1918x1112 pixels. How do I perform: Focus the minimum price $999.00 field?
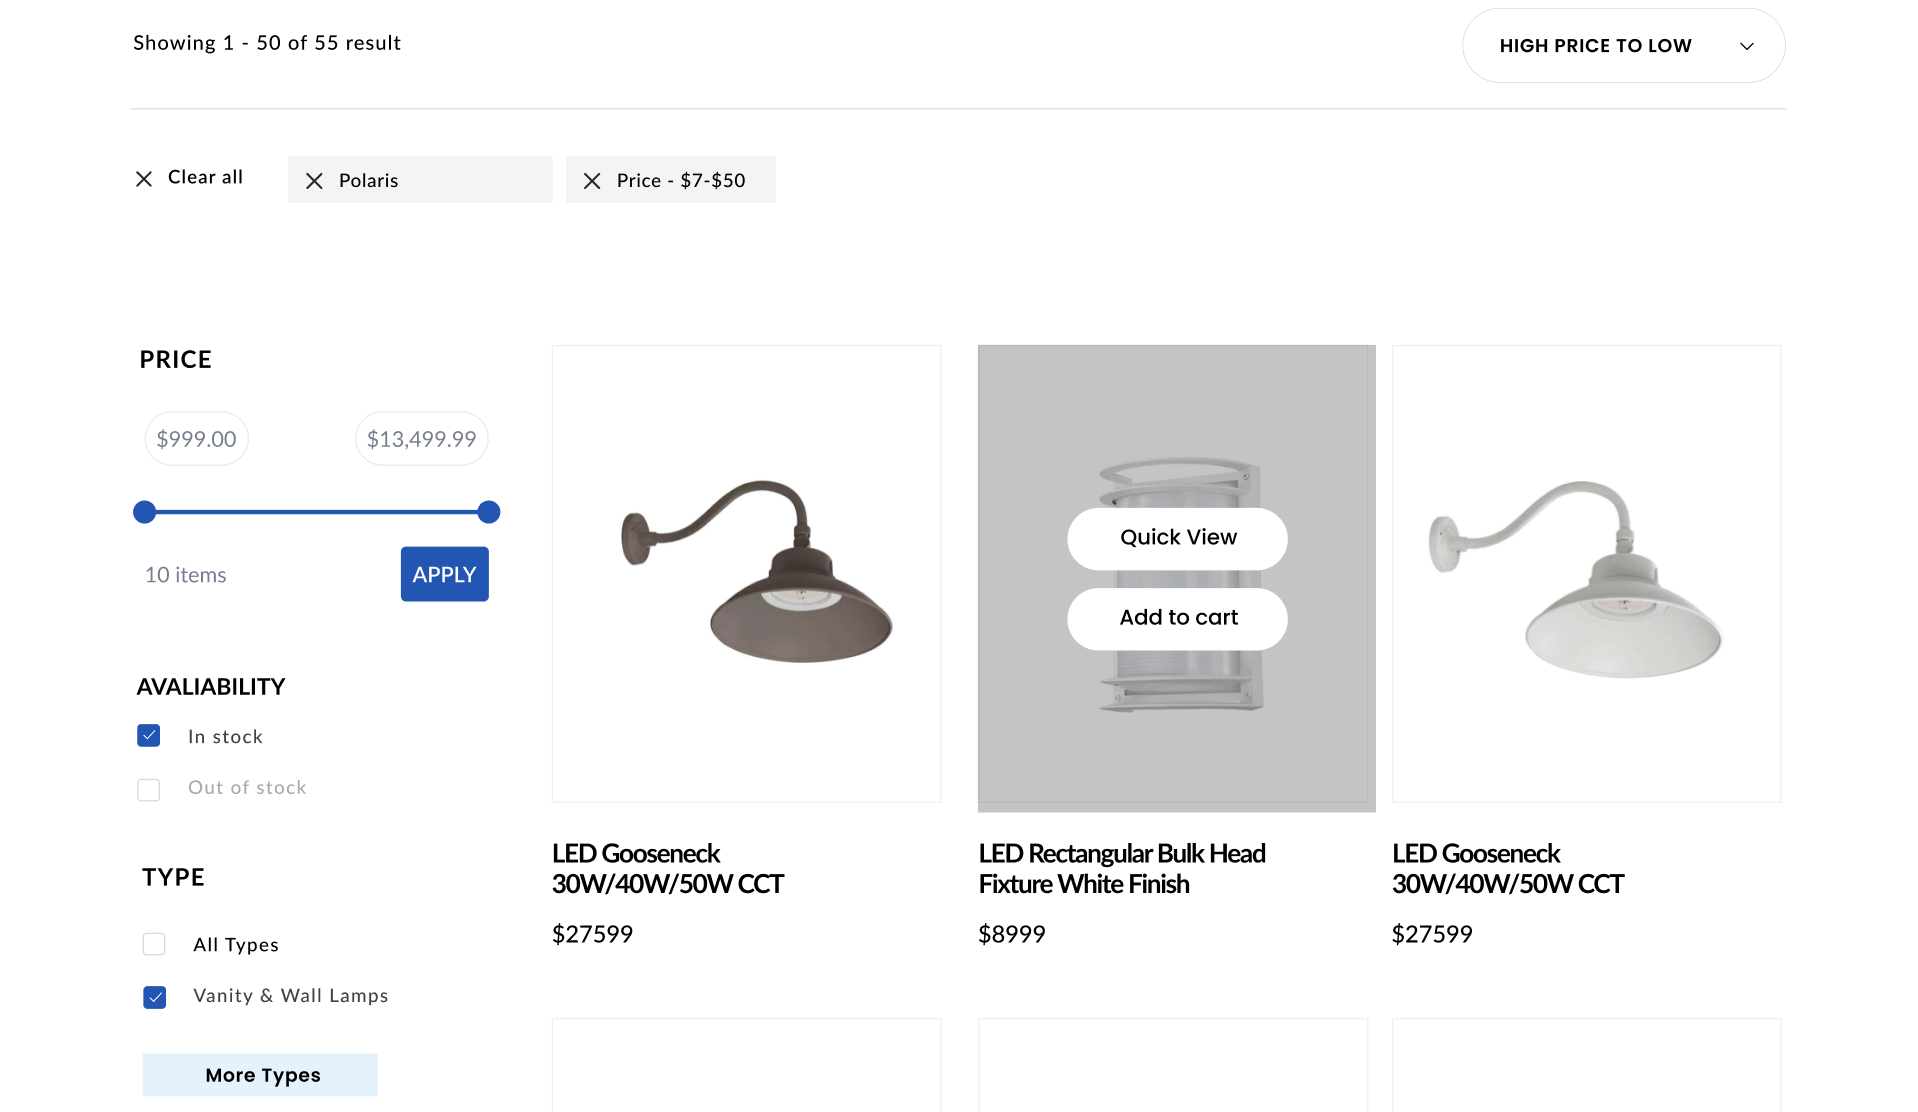tap(197, 439)
